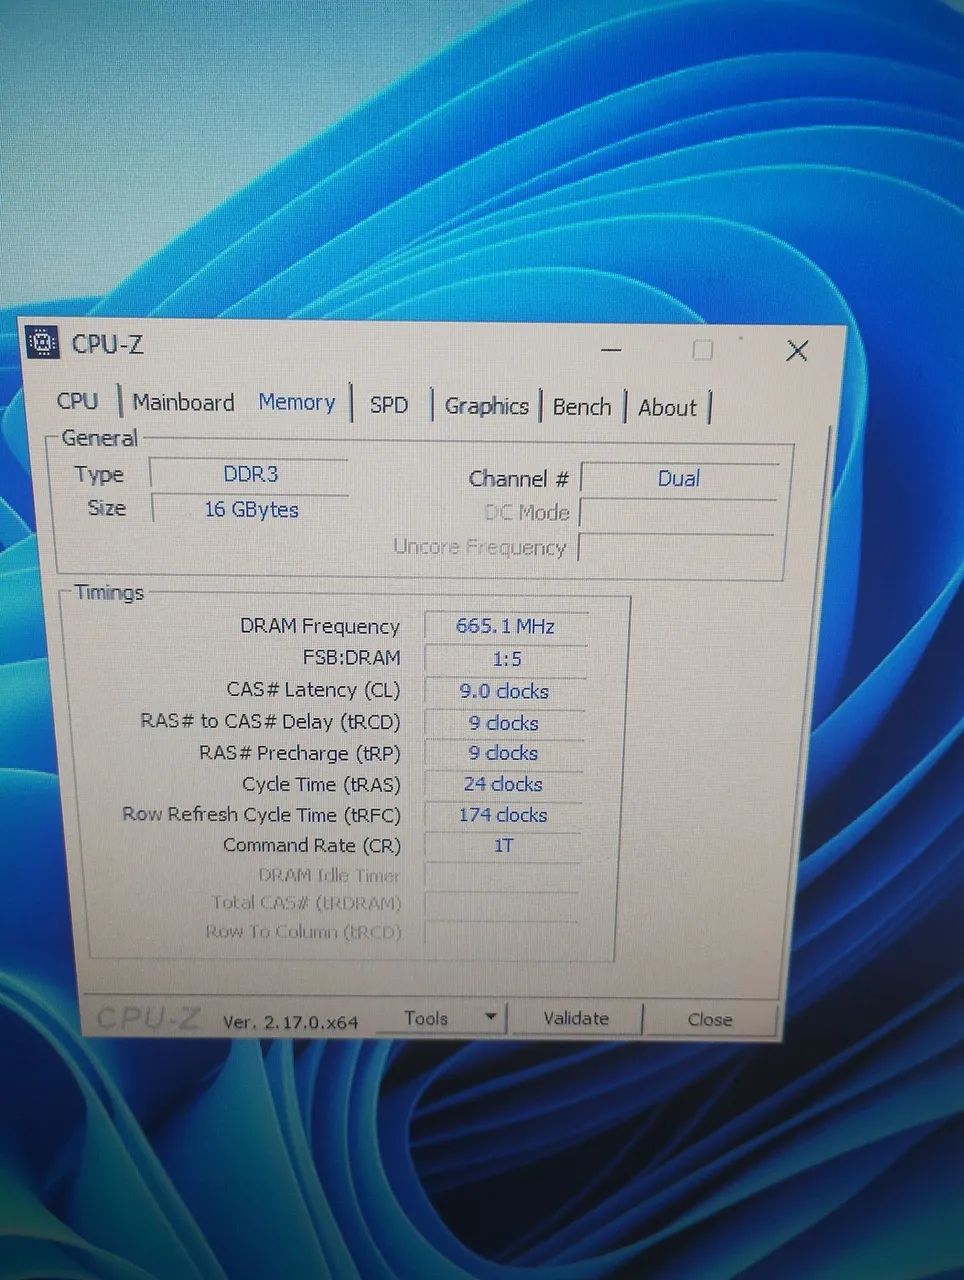Click the RAS# Precharge (tRP) label
The width and height of the screenshot is (964, 1280).
pyautogui.click(x=300, y=753)
